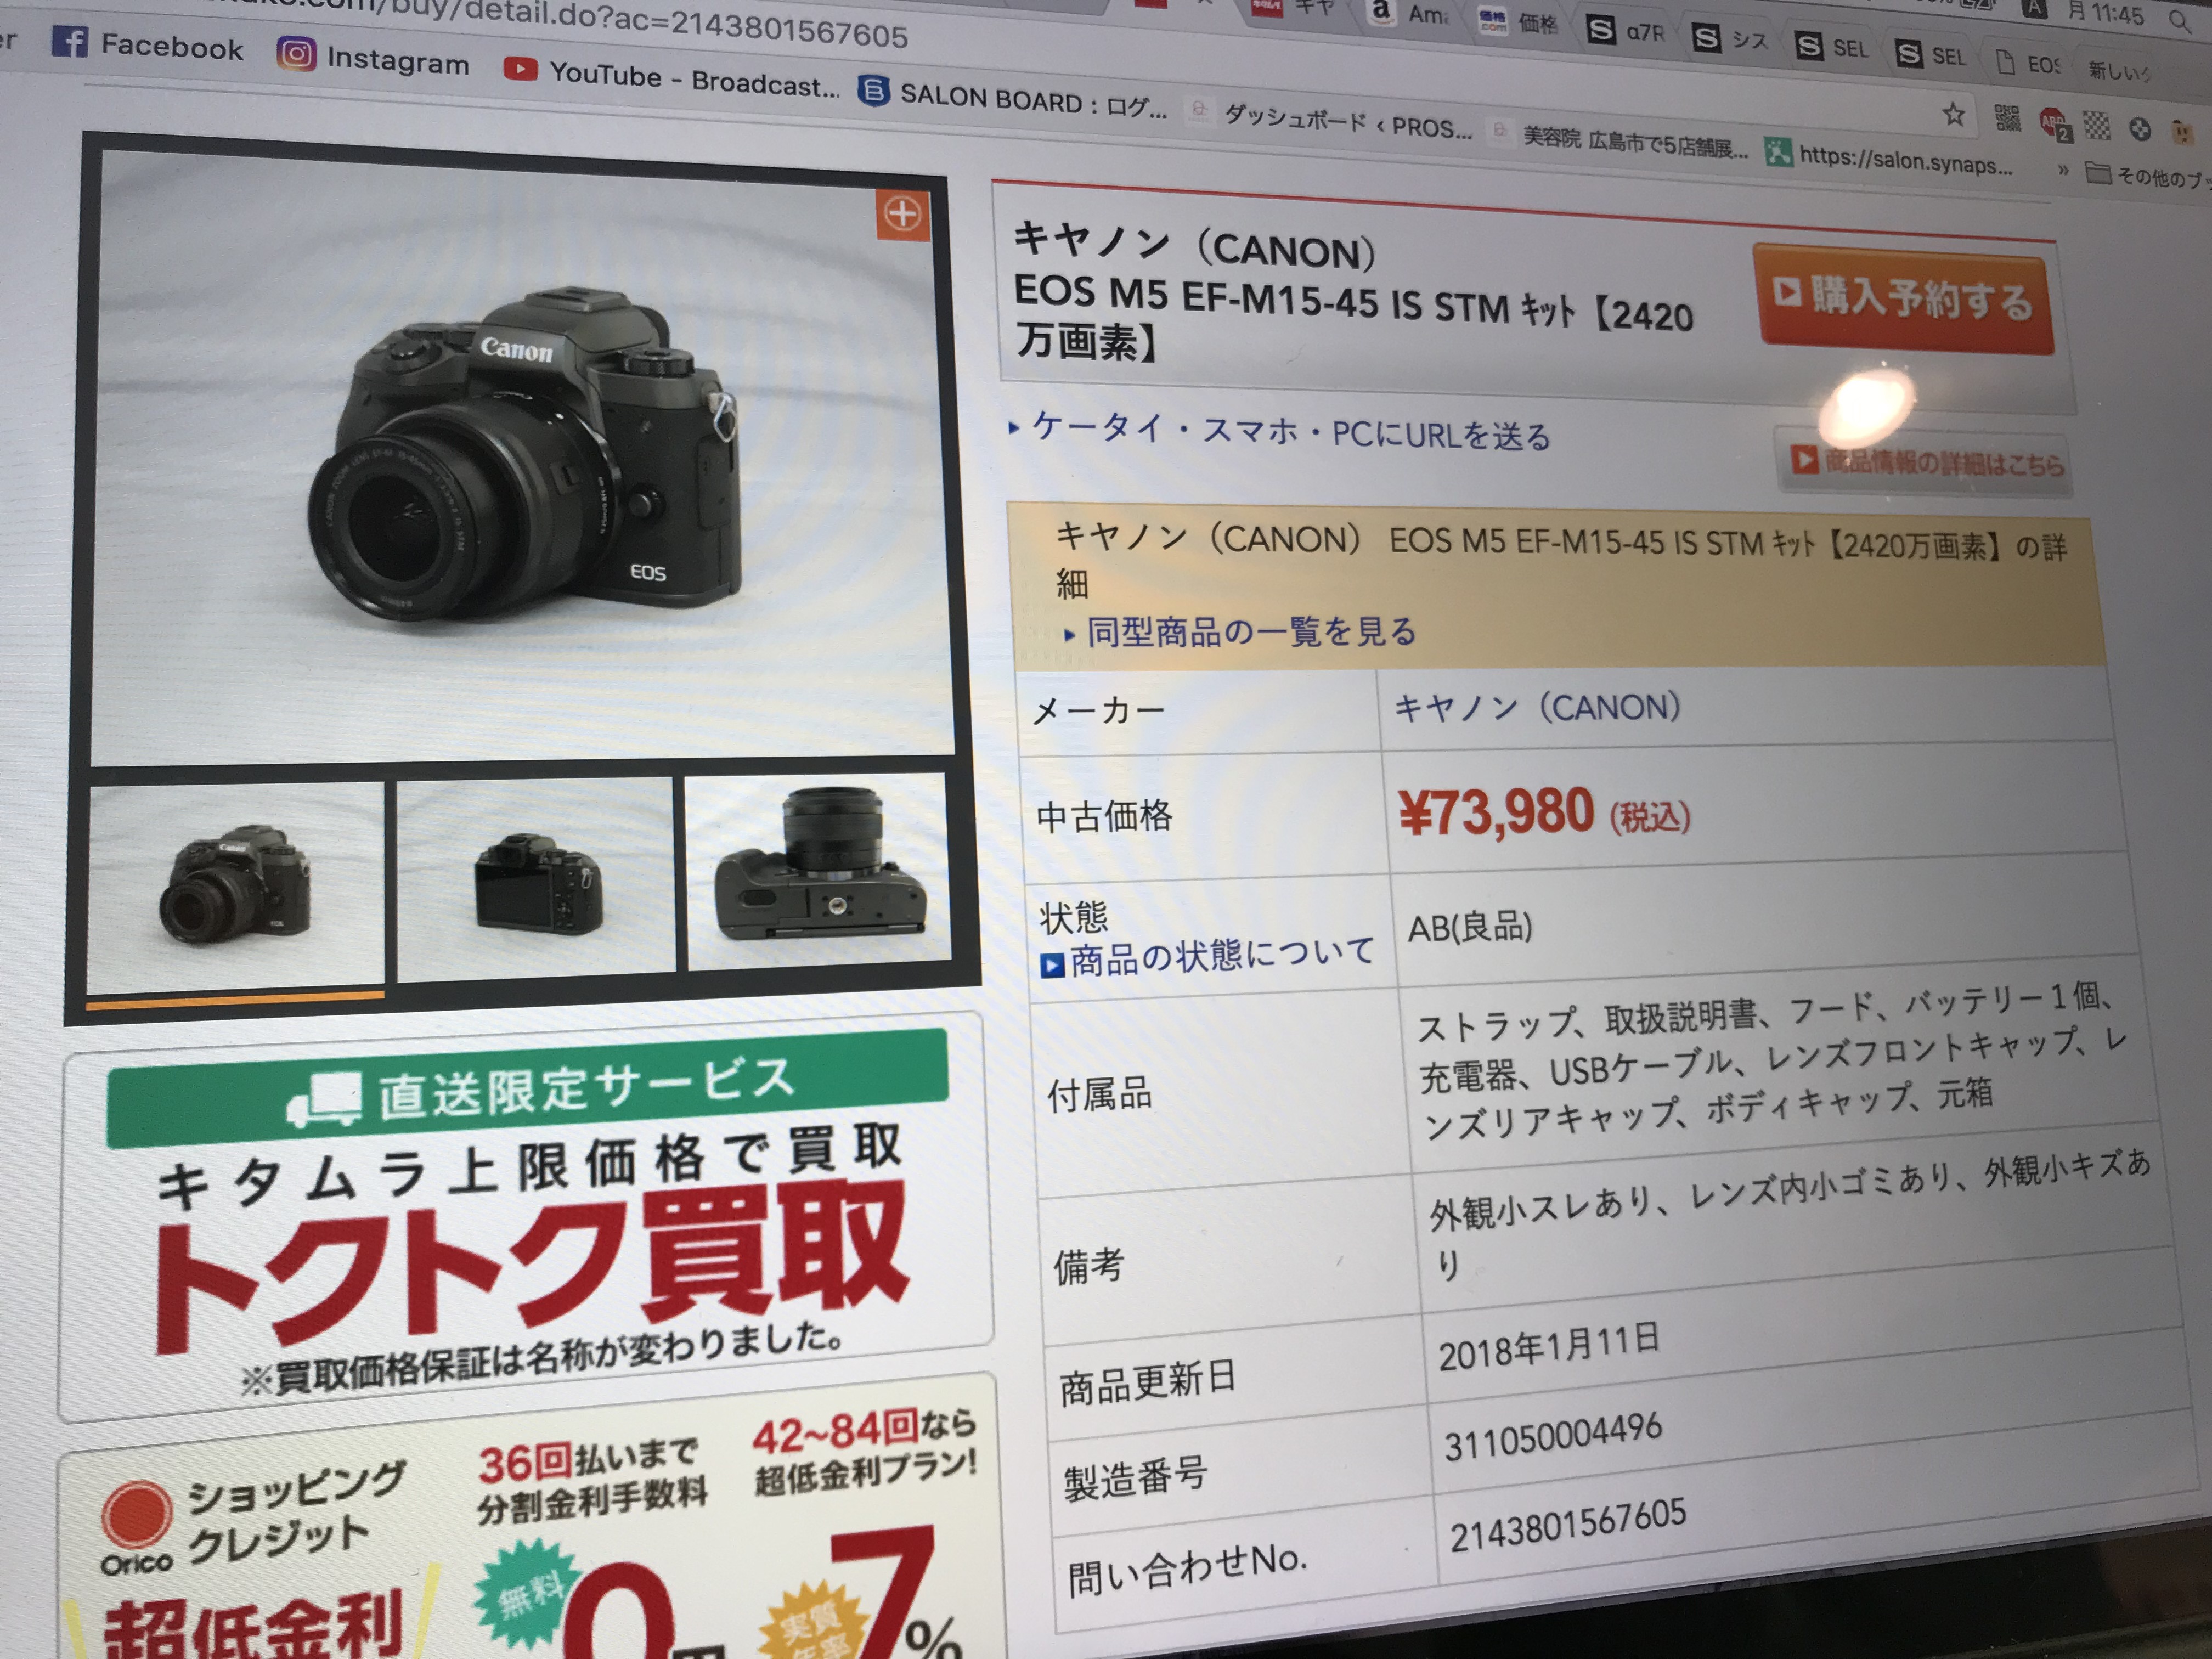Image resolution: width=2212 pixels, height=1659 pixels.
Task: Click the 購入予約する button
Action: tap(1905, 298)
